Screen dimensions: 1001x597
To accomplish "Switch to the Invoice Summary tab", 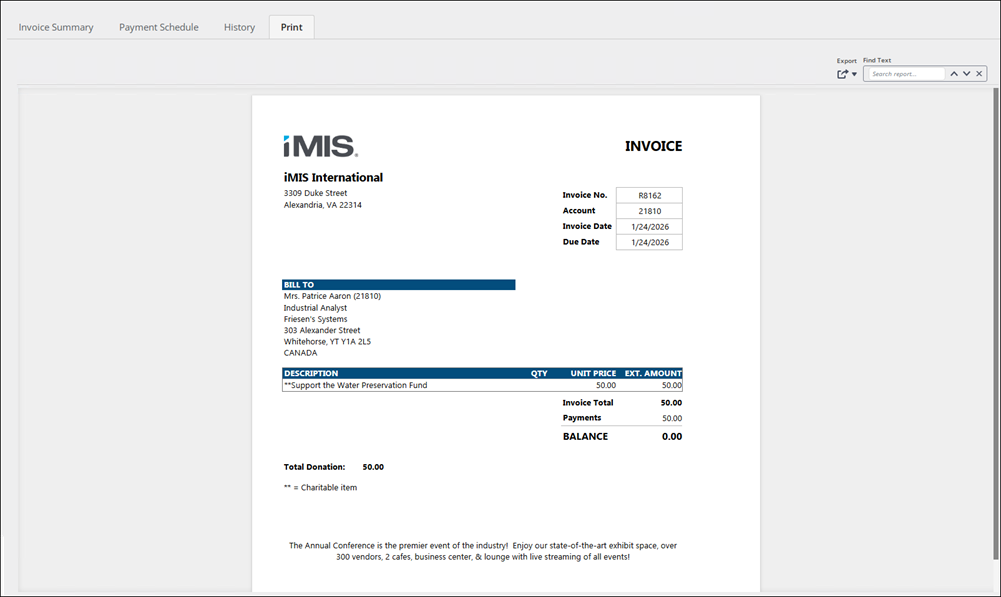I will coord(56,27).
